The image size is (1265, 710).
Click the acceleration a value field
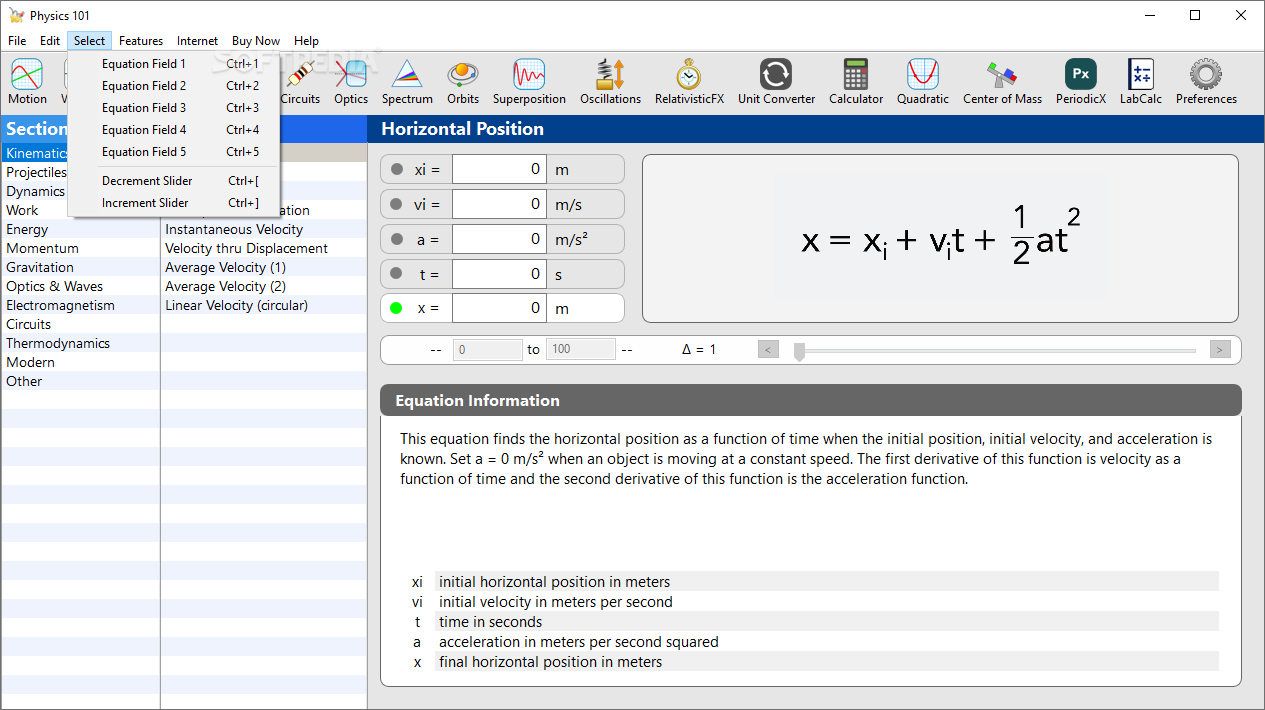[x=499, y=239]
